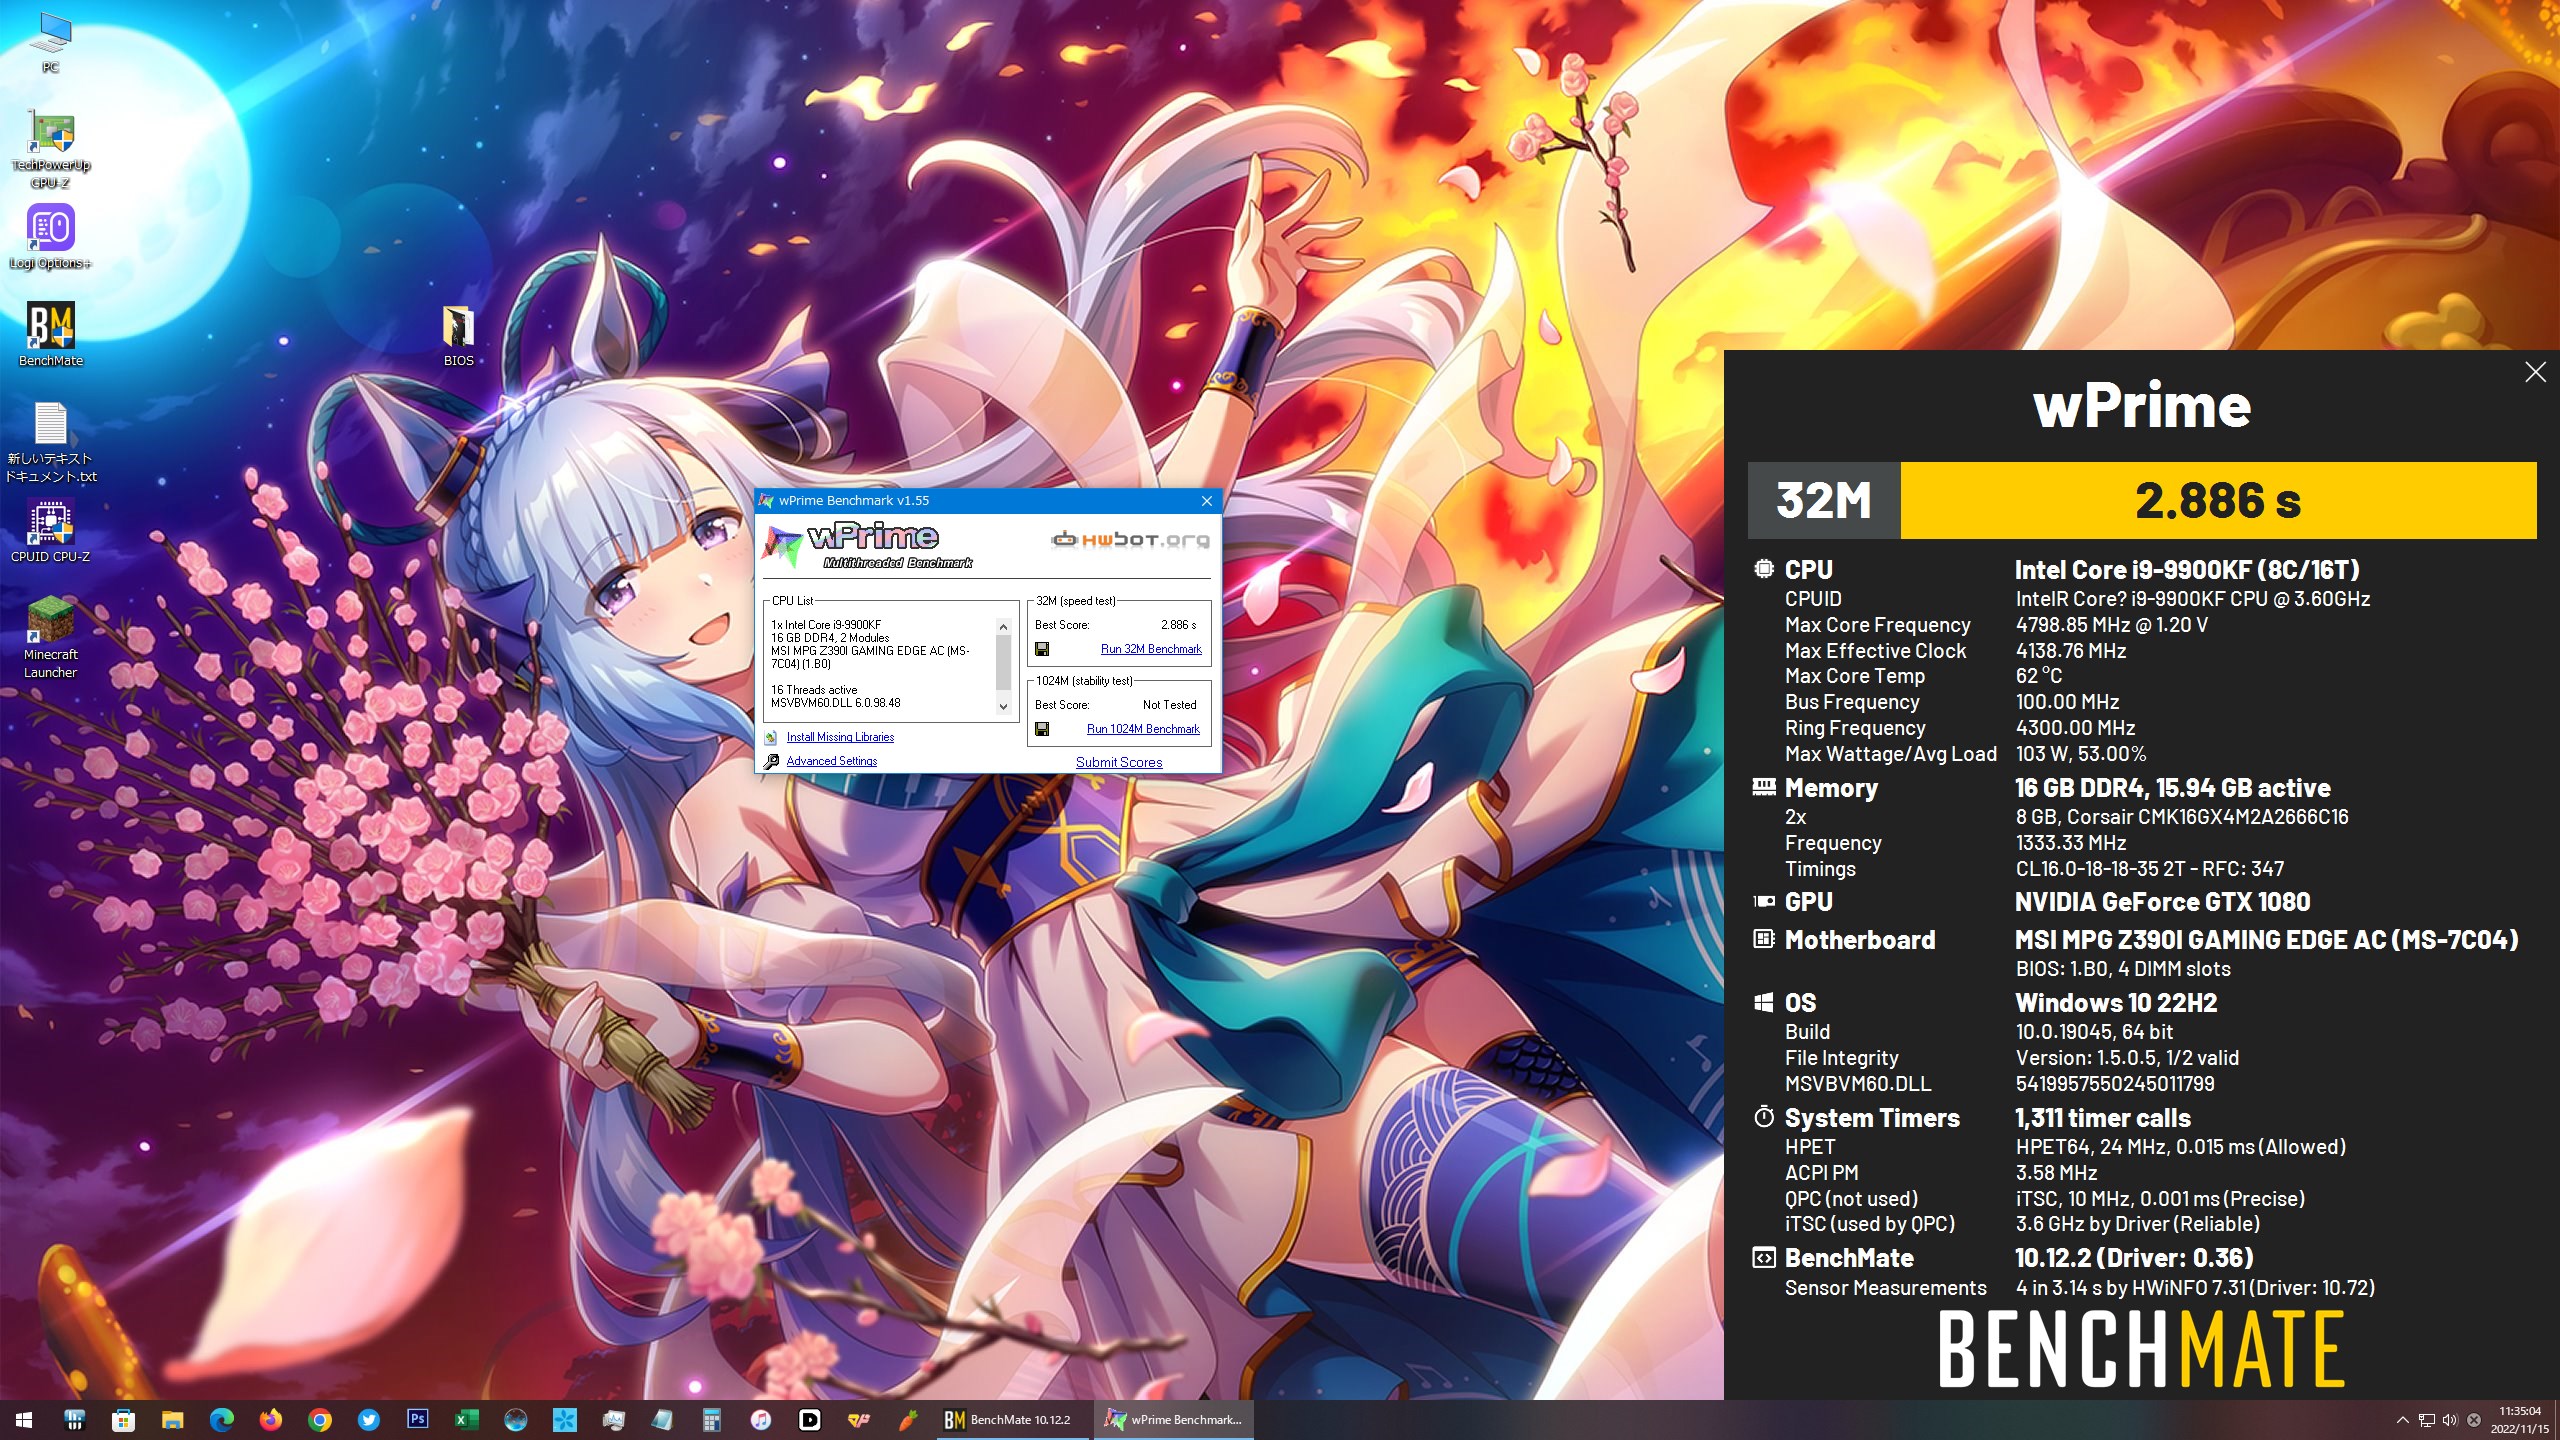This screenshot has width=2560, height=1440.
Task: Click 'Windows 10 22H2' OS value
Action: (x=2116, y=1003)
